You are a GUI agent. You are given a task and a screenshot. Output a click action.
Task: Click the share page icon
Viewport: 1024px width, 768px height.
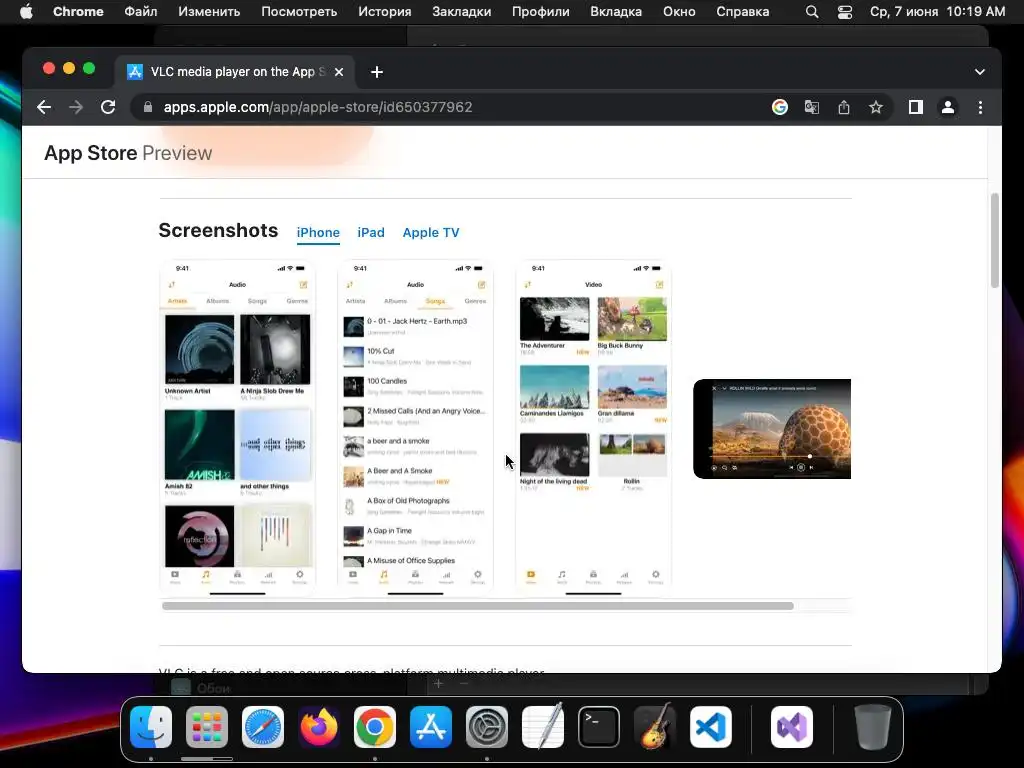click(x=844, y=107)
